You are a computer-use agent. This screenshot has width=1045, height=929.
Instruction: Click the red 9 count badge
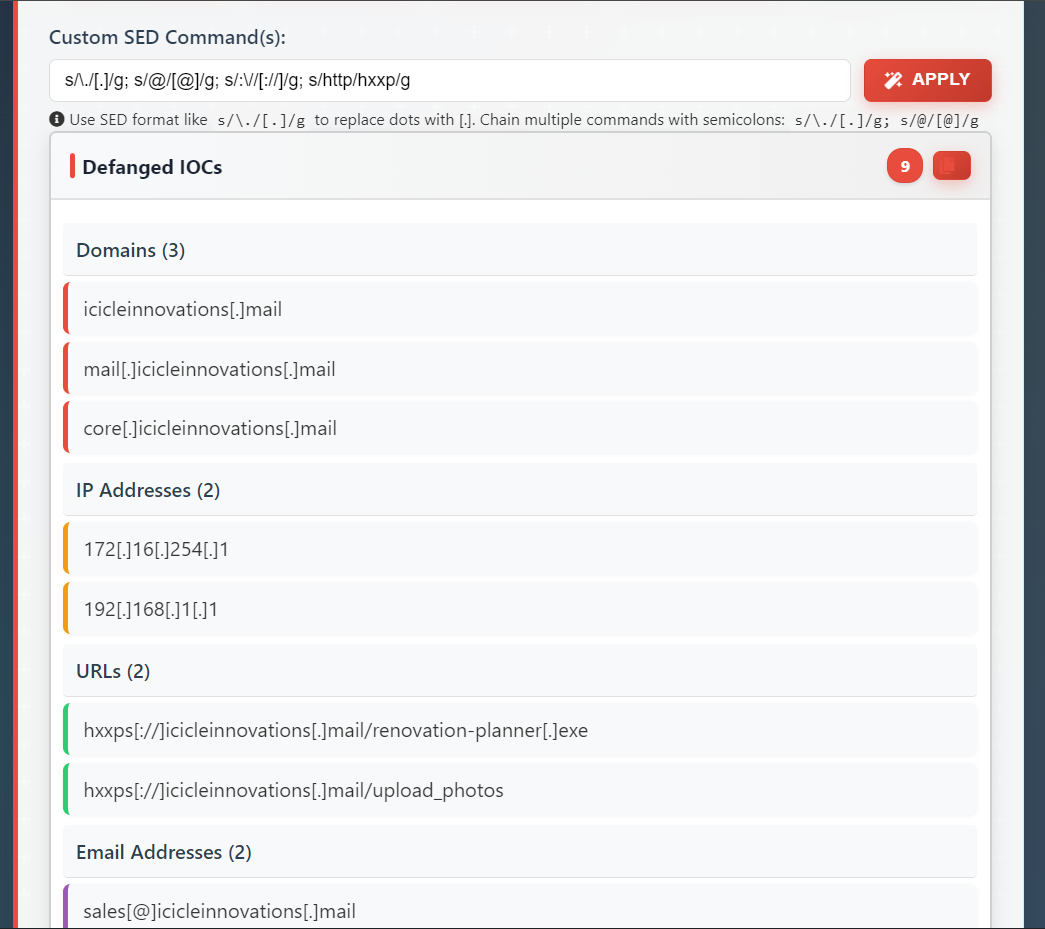click(904, 166)
